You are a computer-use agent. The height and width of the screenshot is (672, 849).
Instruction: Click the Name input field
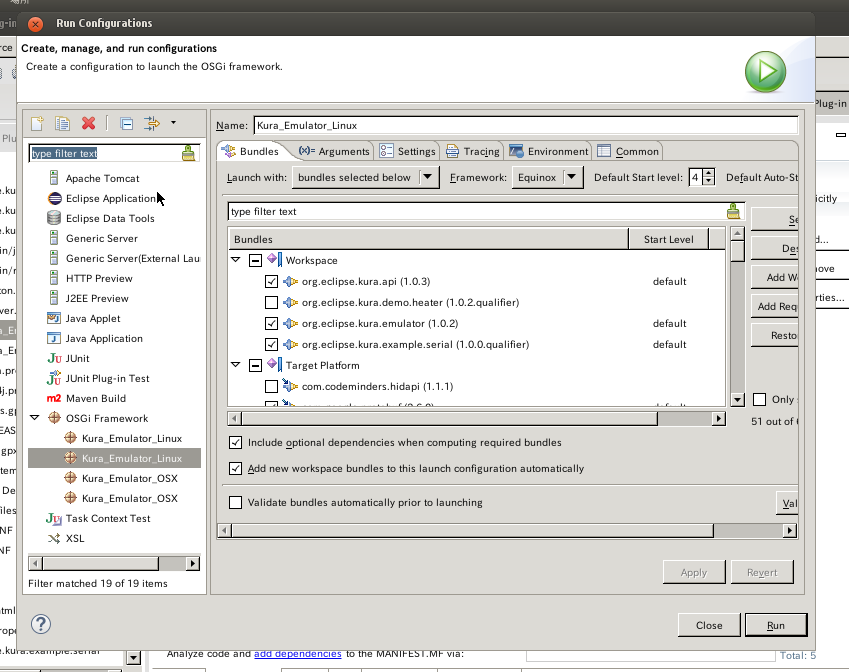tap(525, 125)
